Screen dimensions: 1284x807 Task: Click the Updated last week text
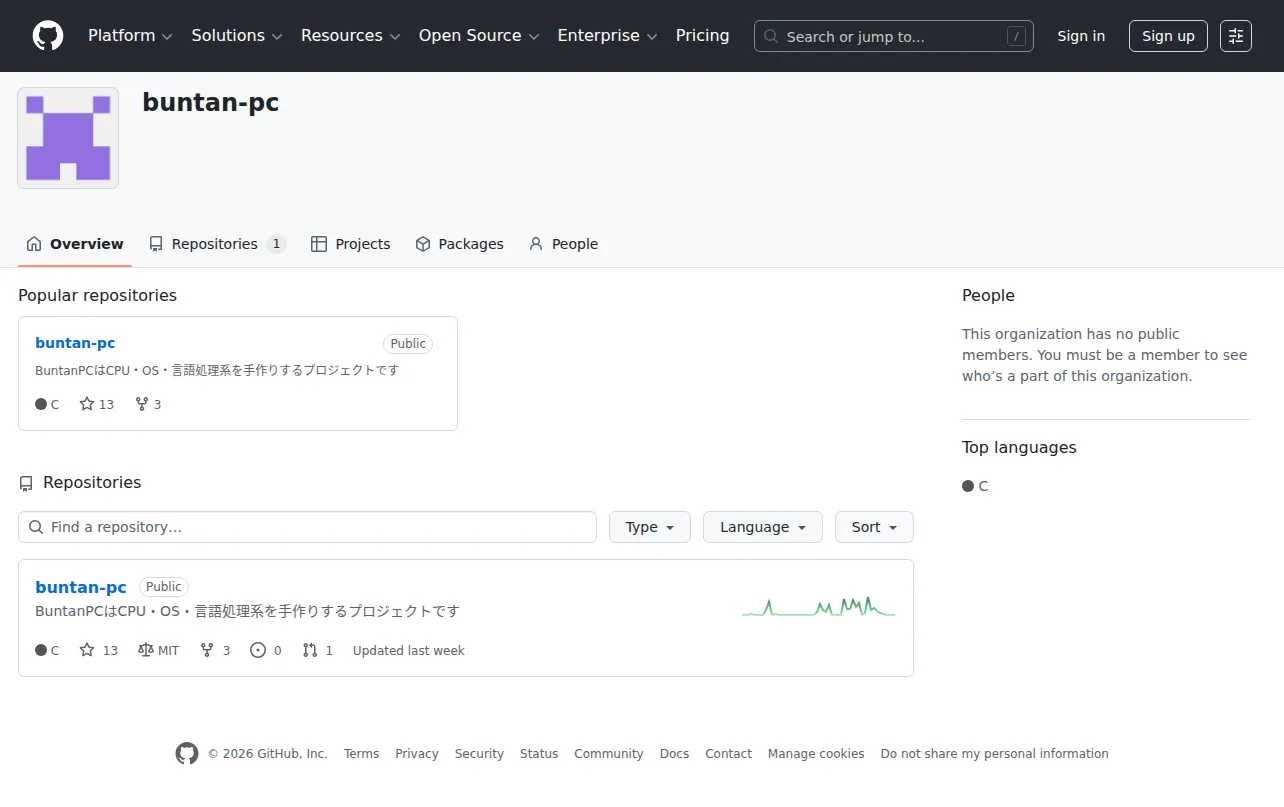tap(408, 650)
